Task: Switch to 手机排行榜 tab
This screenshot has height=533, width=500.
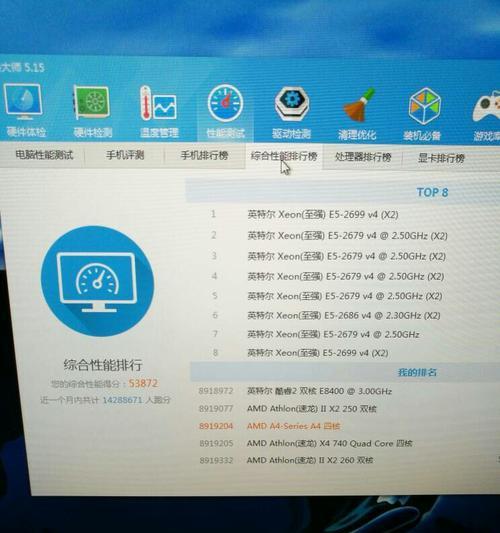Action: [204, 156]
